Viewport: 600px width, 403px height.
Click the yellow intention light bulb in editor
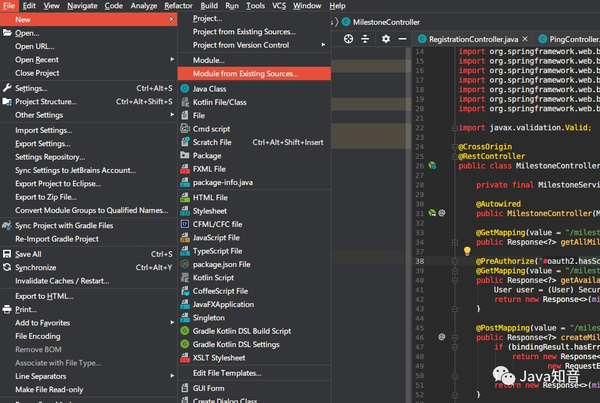pos(466,251)
